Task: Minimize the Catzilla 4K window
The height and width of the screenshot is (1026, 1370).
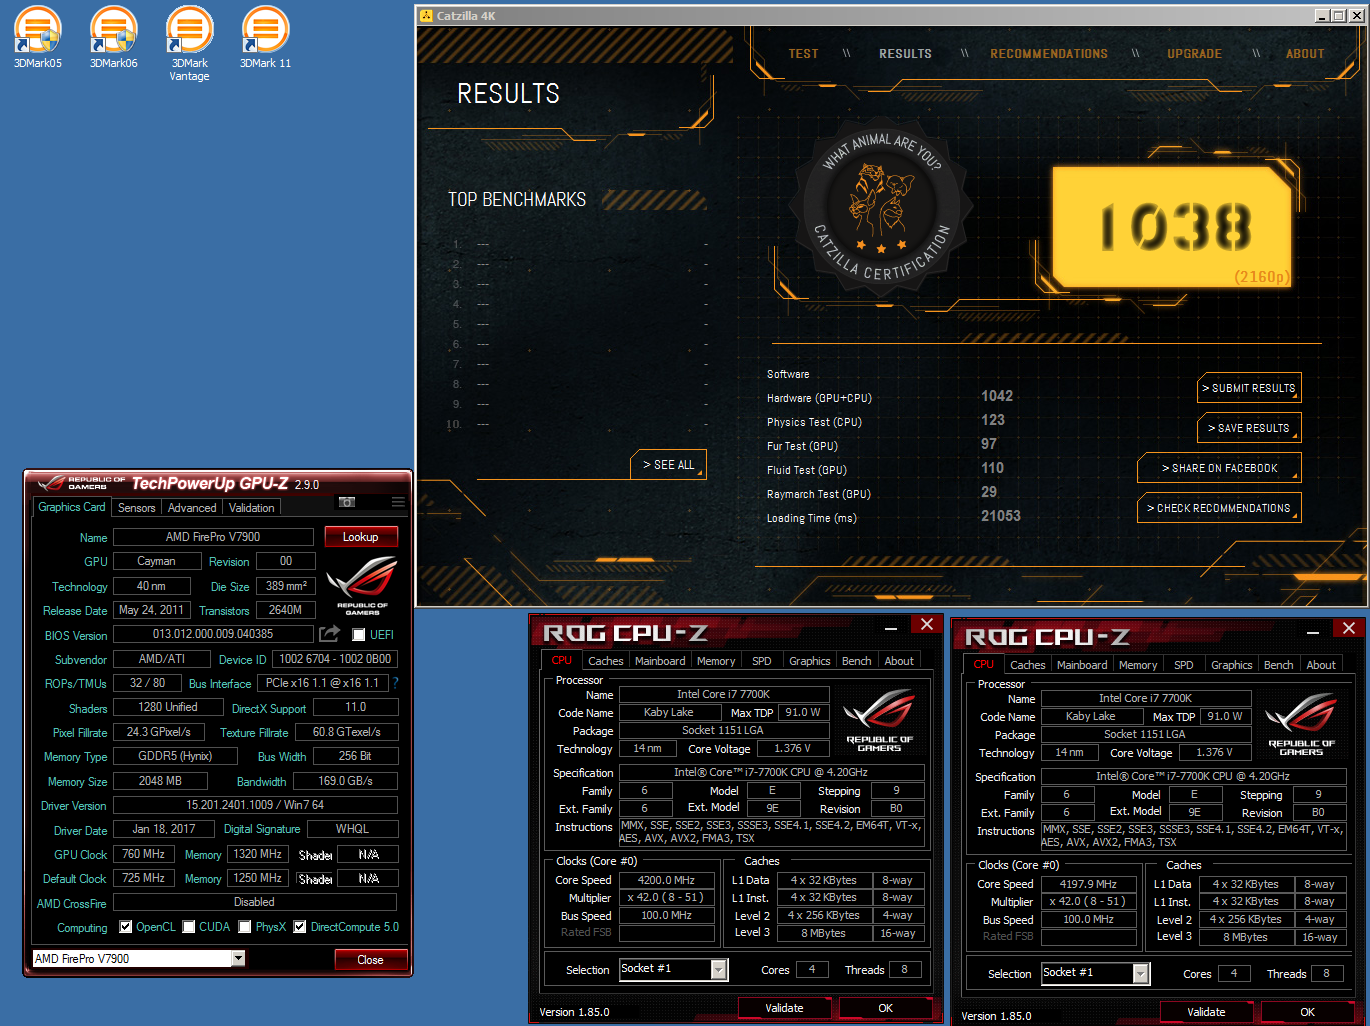Action: tap(1322, 16)
